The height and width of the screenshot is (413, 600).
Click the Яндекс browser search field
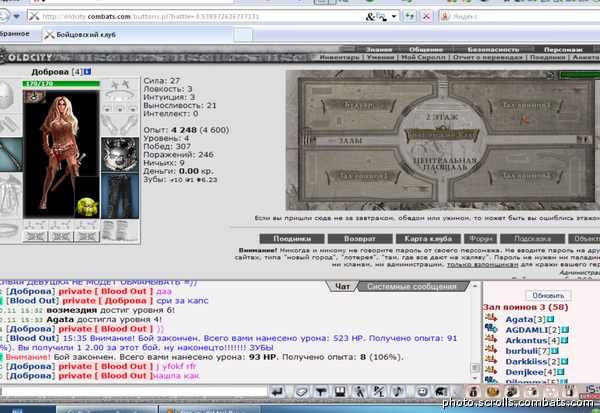pyautogui.click(x=520, y=16)
